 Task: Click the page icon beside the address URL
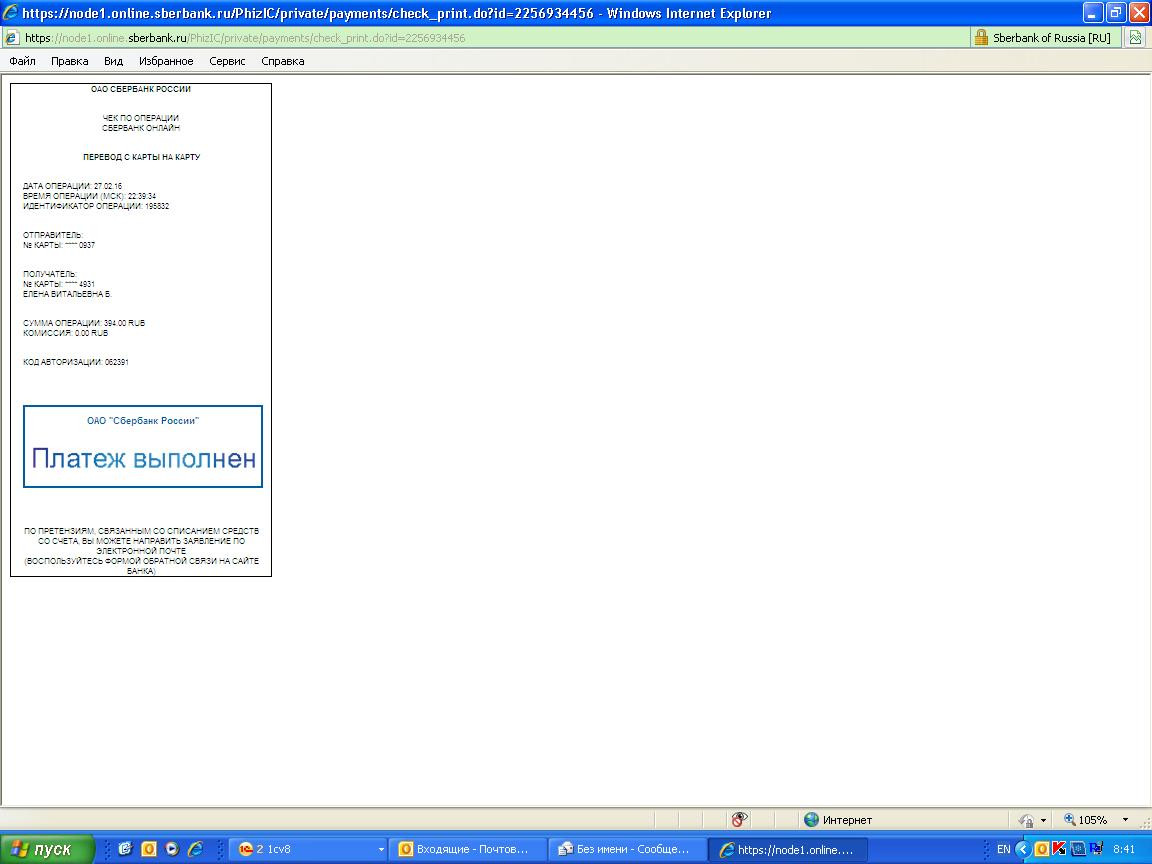12,37
